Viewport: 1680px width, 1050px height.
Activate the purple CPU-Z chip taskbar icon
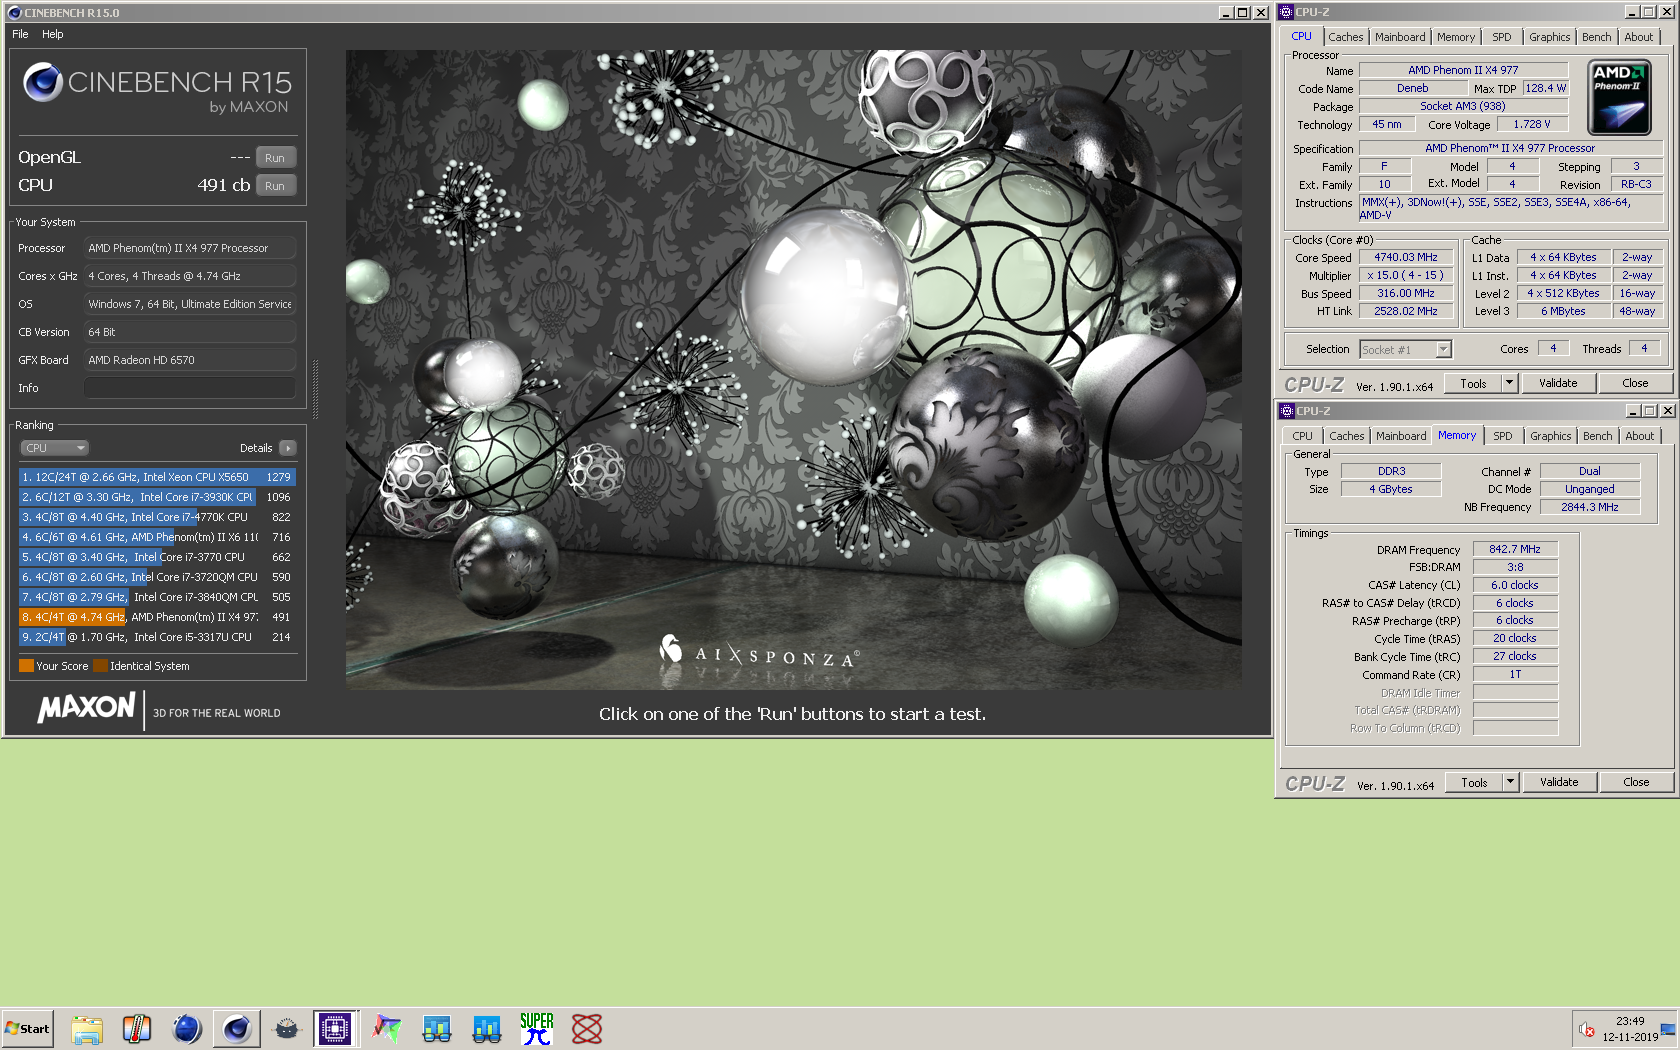pos(335,1029)
